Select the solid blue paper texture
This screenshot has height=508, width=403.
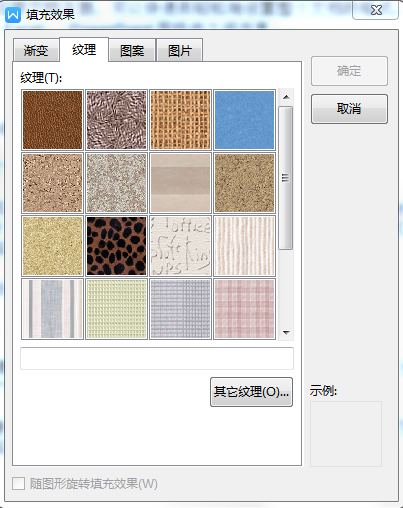[x=244, y=120]
